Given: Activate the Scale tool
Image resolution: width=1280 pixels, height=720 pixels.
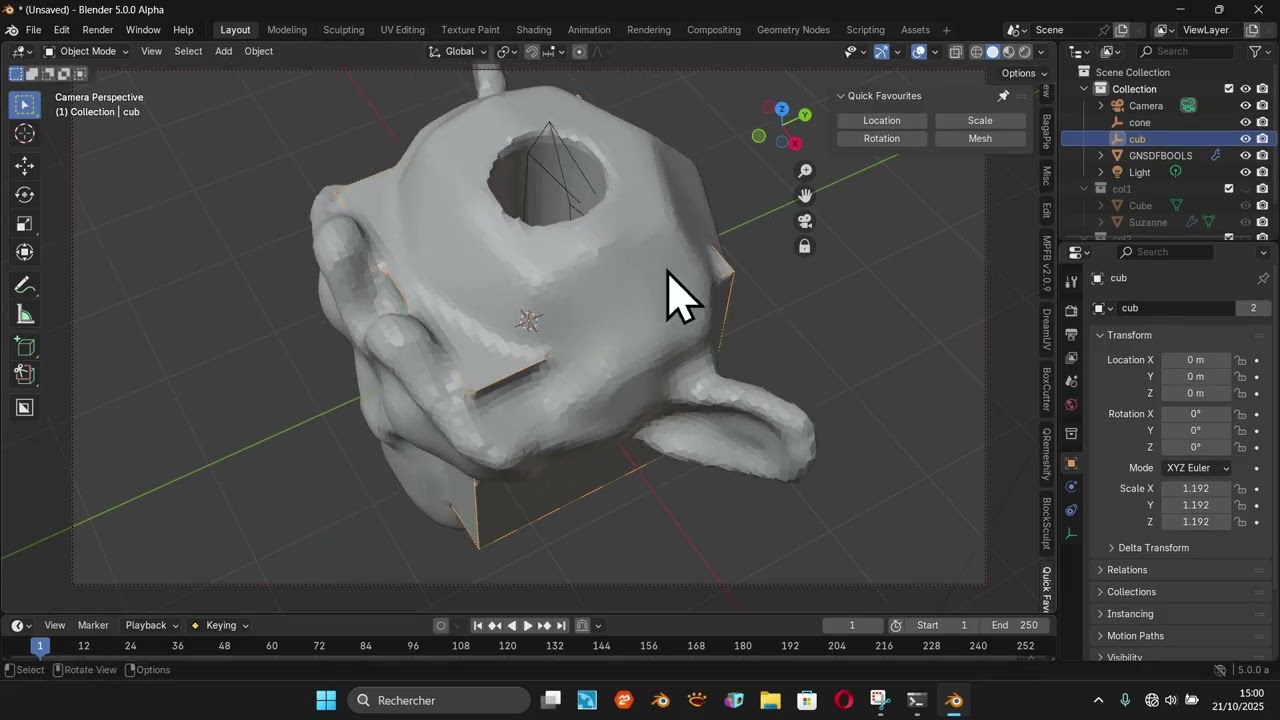Looking at the screenshot, I should pos(25,224).
